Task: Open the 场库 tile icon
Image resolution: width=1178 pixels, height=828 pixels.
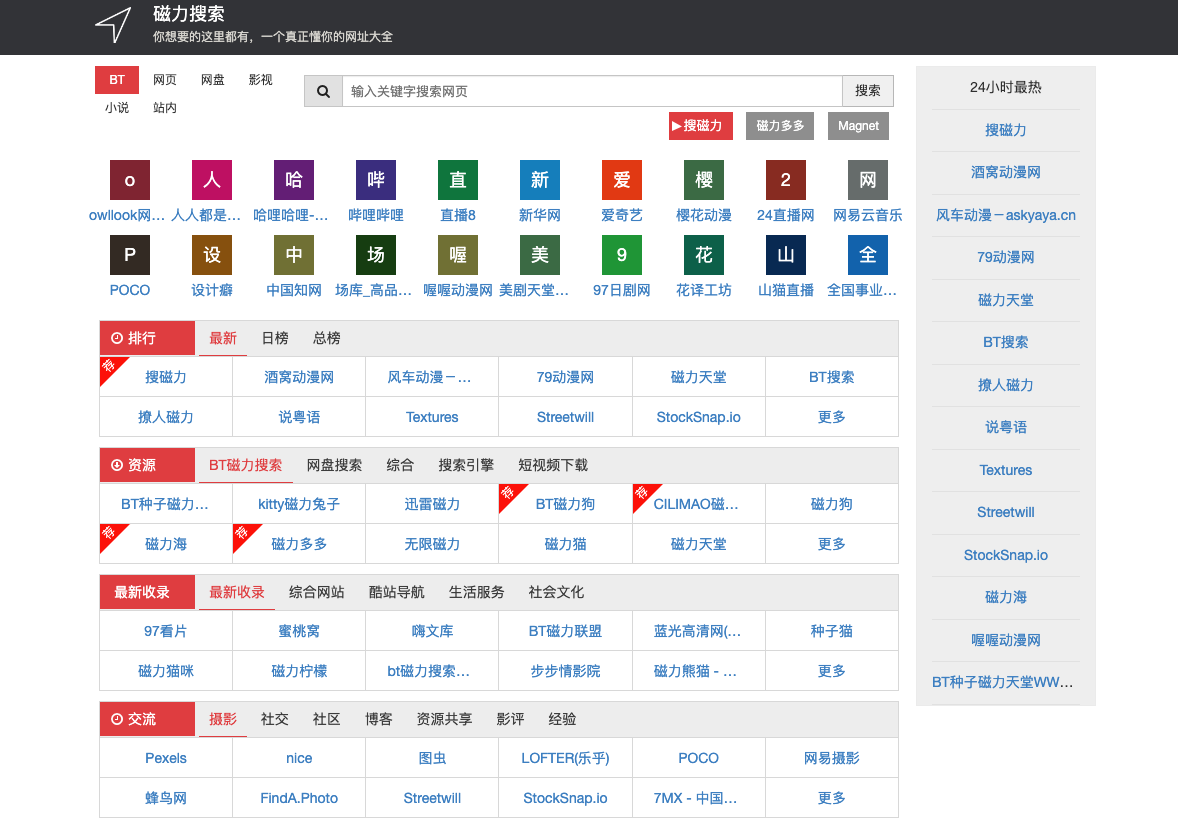Action: pyautogui.click(x=376, y=255)
